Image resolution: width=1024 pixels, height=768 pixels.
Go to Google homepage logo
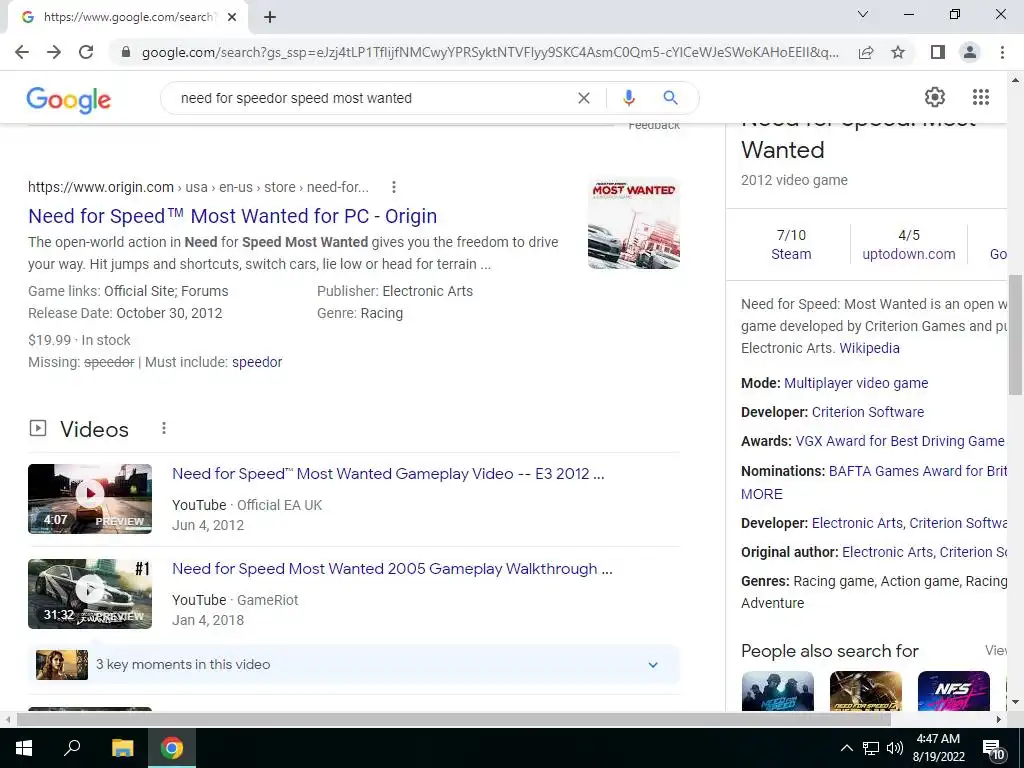69,99
